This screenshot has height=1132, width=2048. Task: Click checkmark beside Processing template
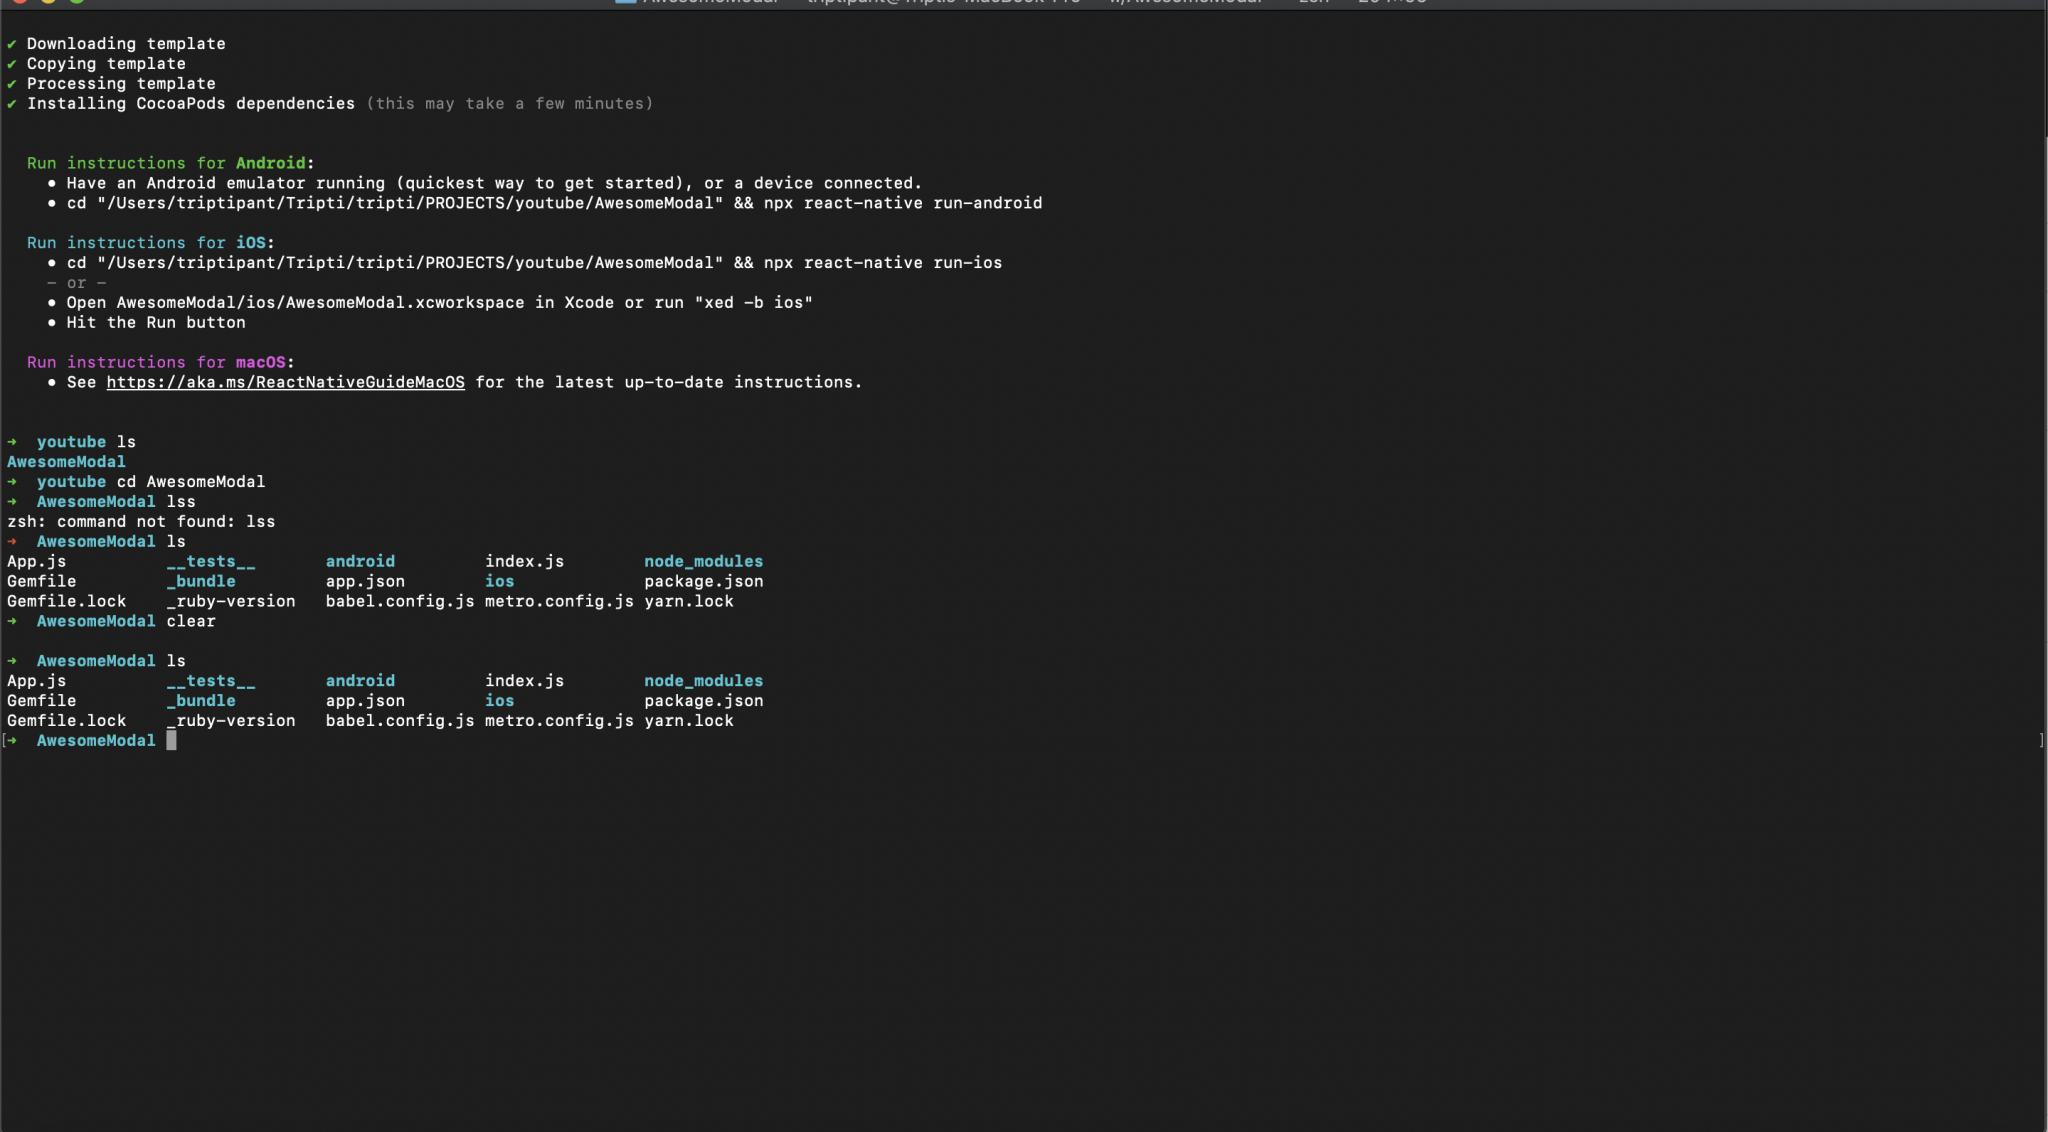pos(12,84)
